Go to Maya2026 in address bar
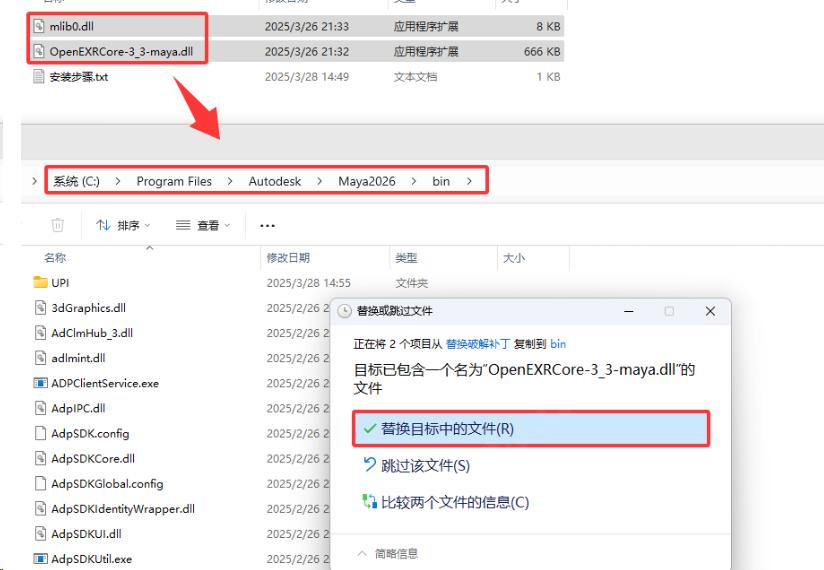Viewport: 824px width, 570px height. 367,181
